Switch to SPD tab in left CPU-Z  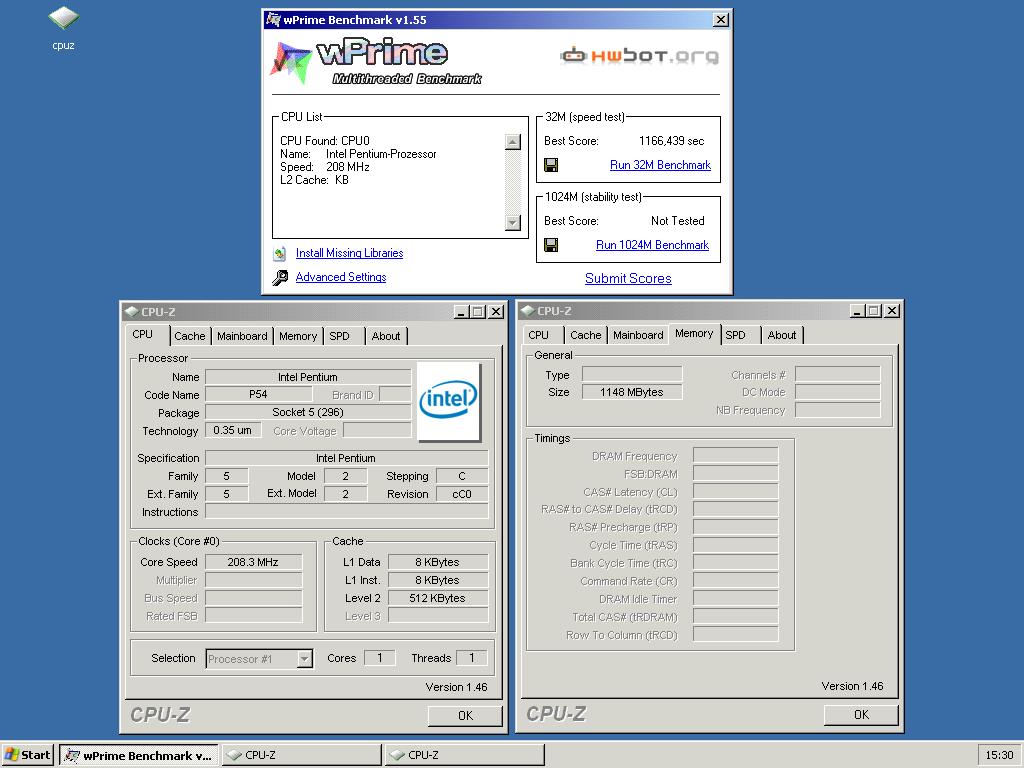340,336
